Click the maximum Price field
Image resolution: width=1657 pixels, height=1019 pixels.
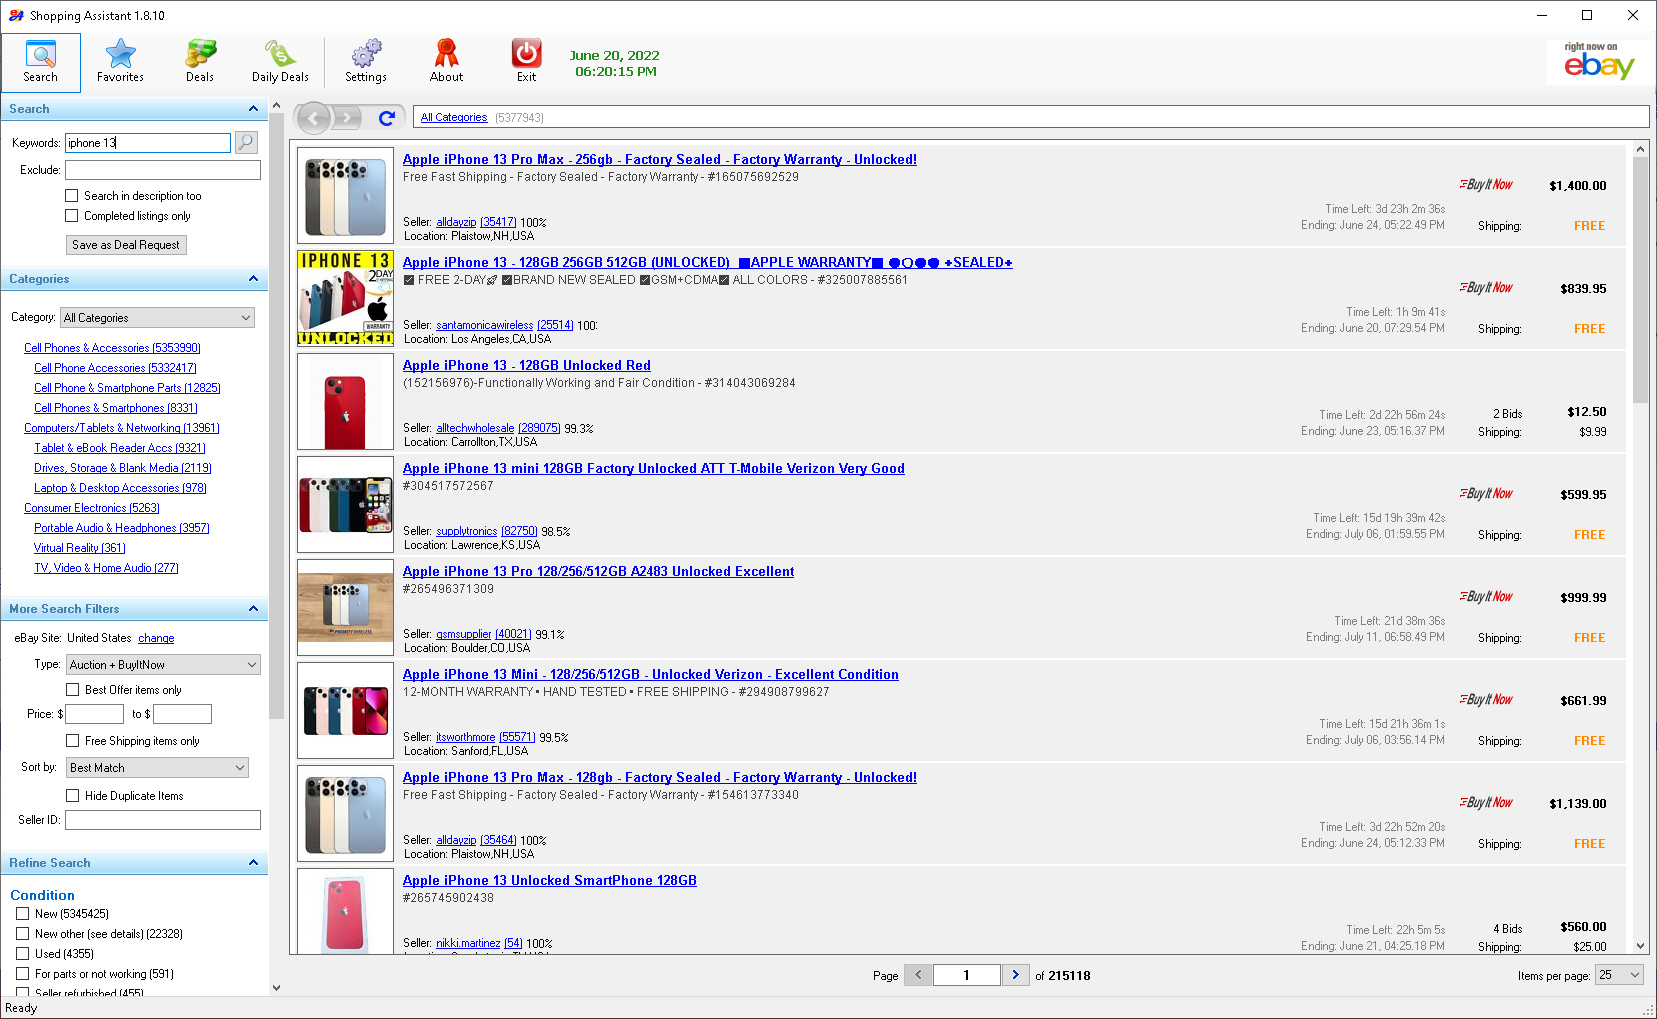coord(183,714)
